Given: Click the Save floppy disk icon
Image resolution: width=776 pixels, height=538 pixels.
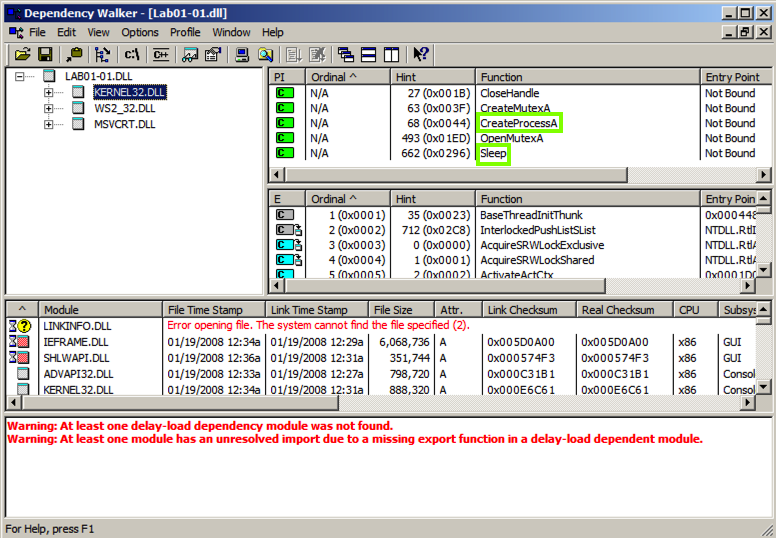Looking at the screenshot, I should (45, 54).
